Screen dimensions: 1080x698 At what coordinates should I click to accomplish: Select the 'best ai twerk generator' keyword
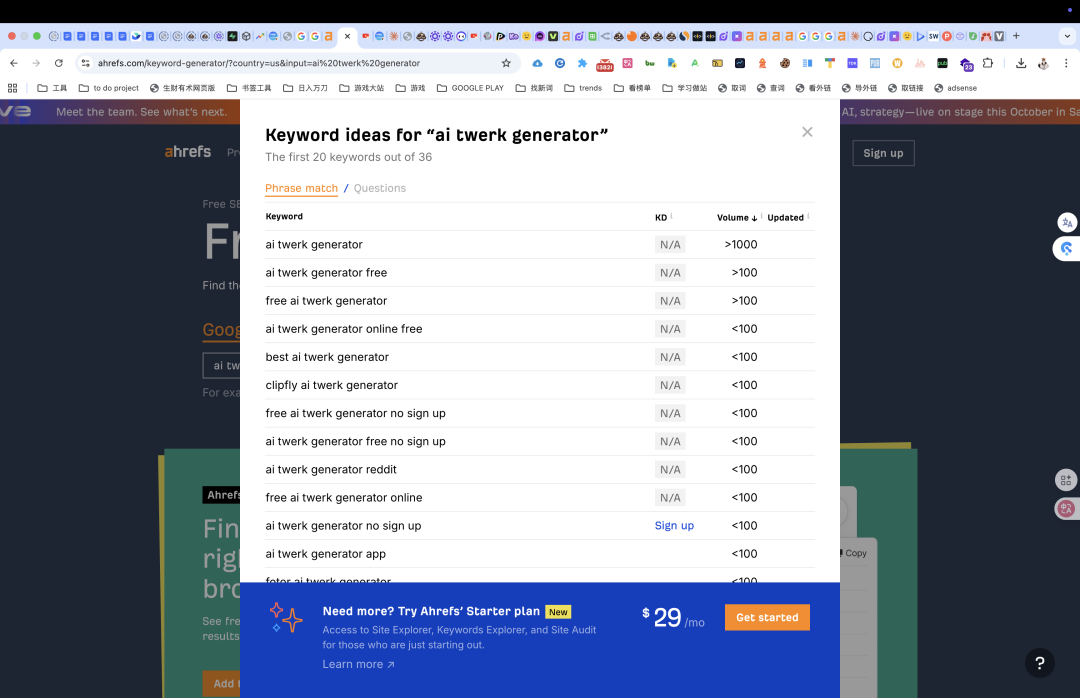click(x=327, y=357)
